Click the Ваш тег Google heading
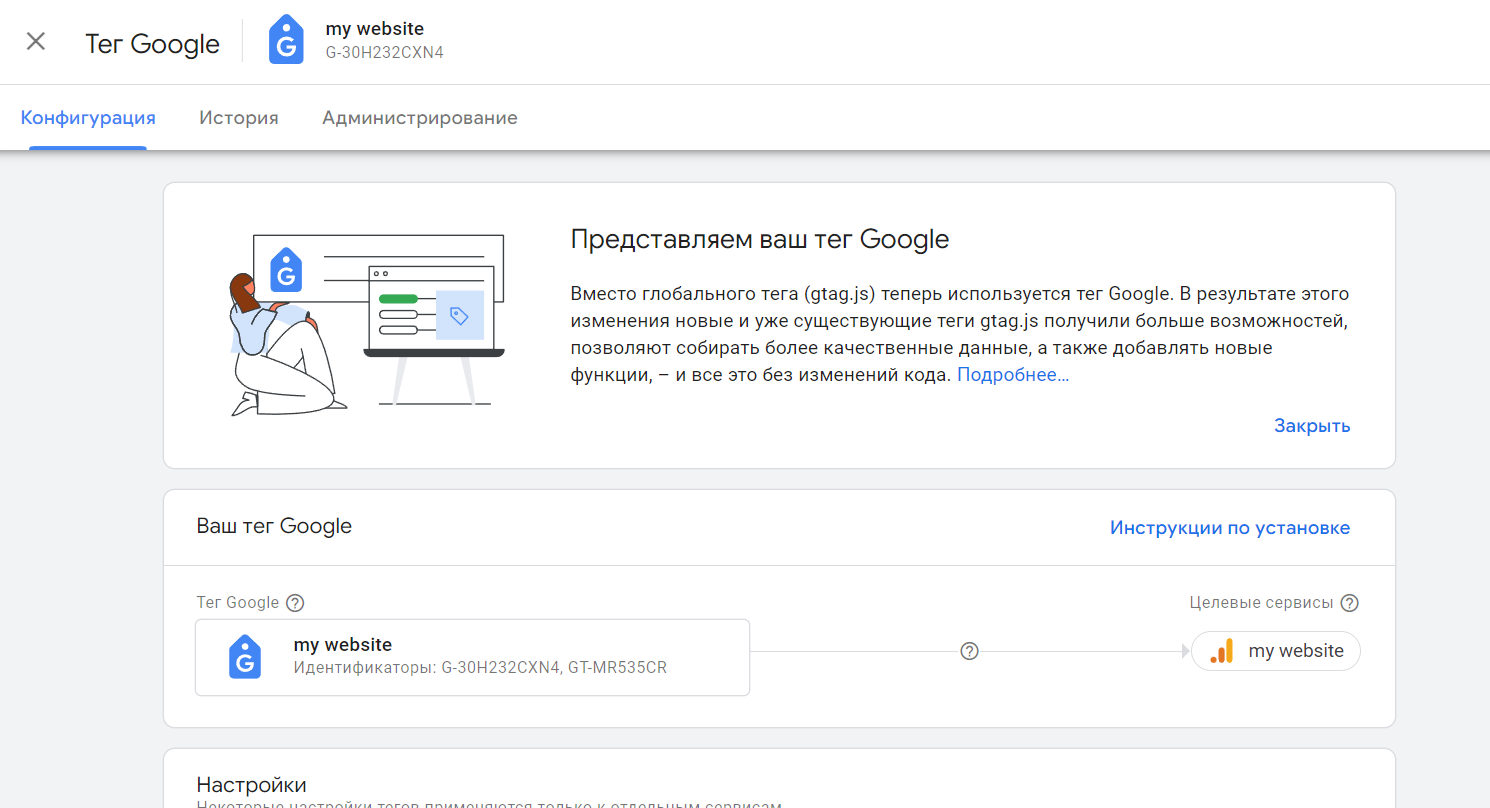 click(274, 526)
